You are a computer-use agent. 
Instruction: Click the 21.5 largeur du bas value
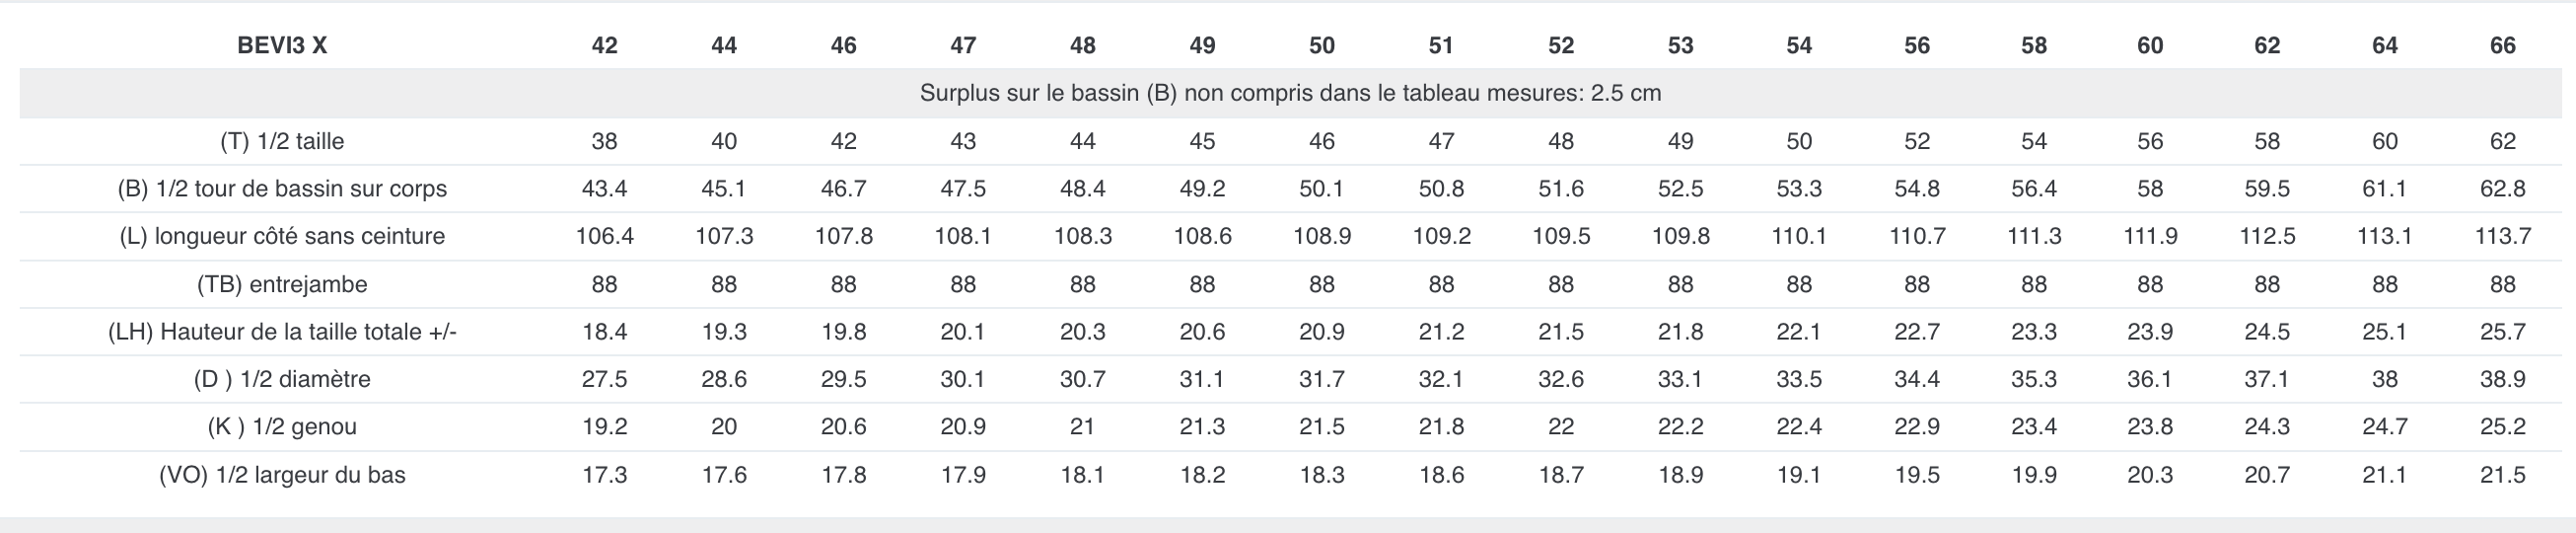pyautogui.click(x=2502, y=475)
